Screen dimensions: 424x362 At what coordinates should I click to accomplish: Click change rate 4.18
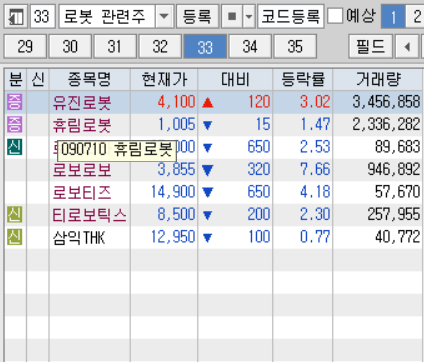[315, 192]
